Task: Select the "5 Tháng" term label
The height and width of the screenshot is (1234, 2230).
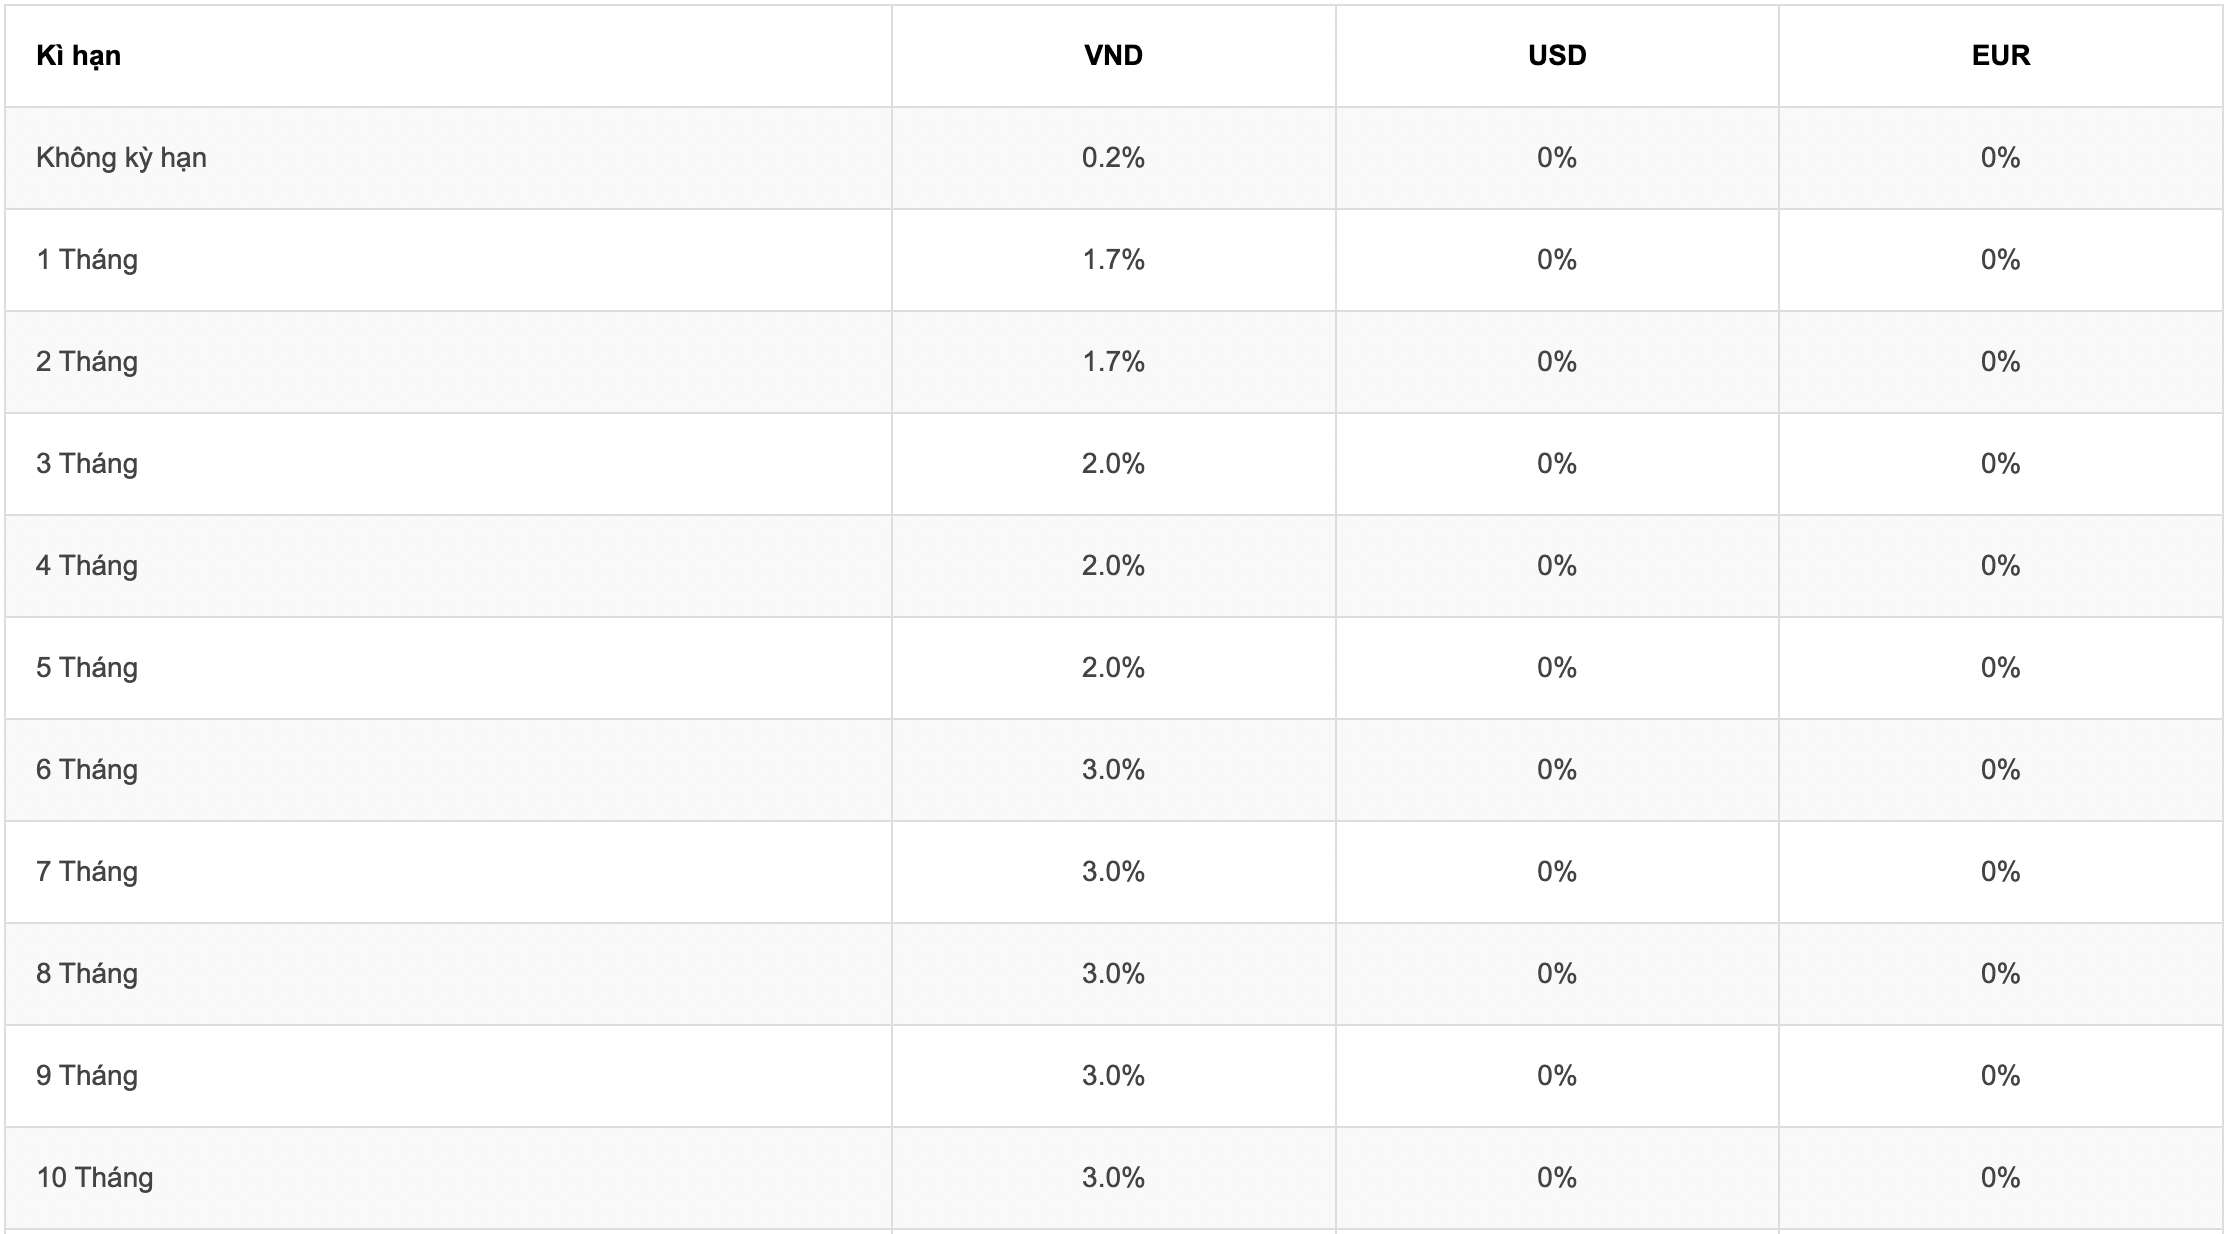Action: 87,668
